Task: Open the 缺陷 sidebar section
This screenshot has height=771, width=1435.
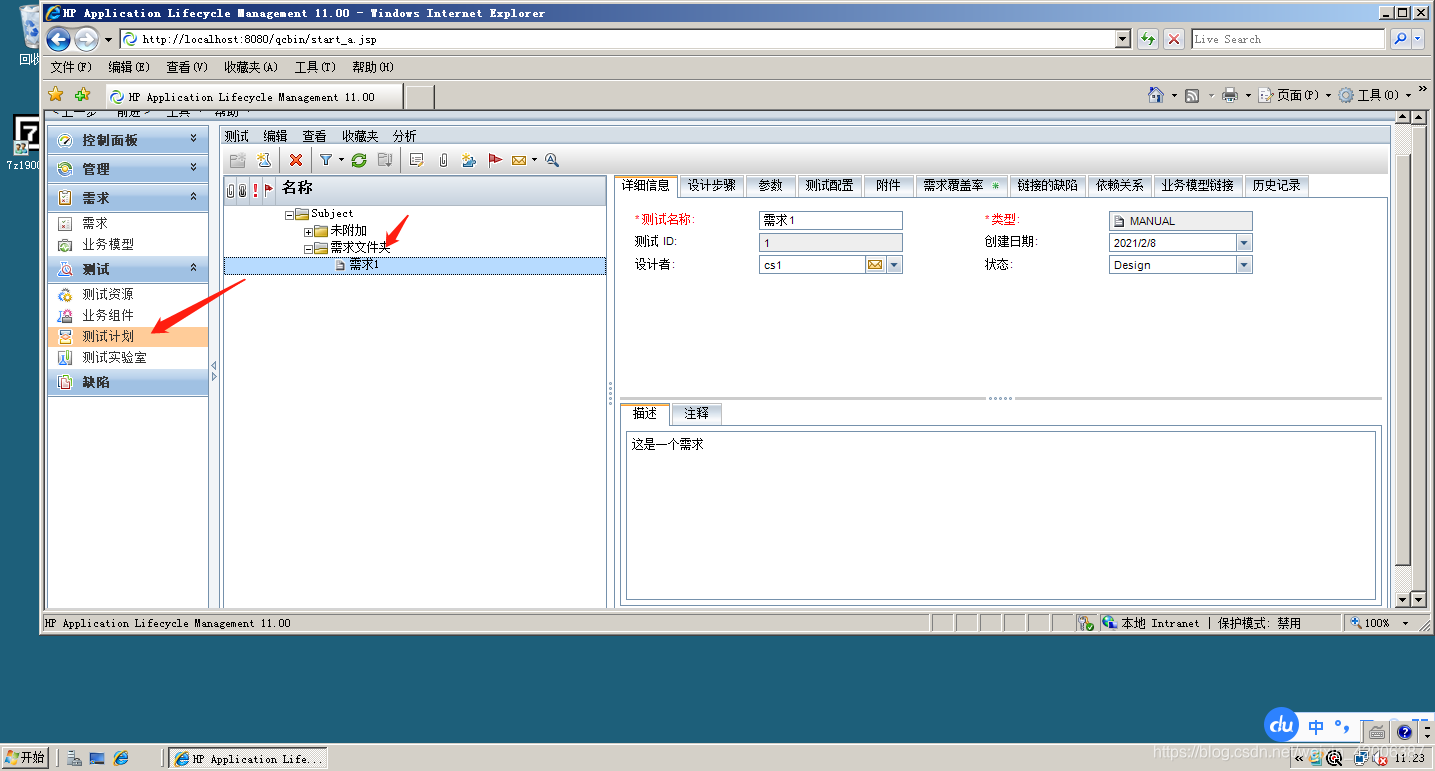Action: [128, 382]
